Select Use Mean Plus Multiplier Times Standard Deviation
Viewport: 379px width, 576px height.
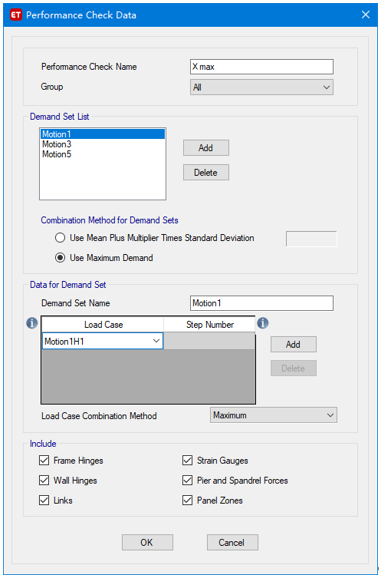(60, 238)
